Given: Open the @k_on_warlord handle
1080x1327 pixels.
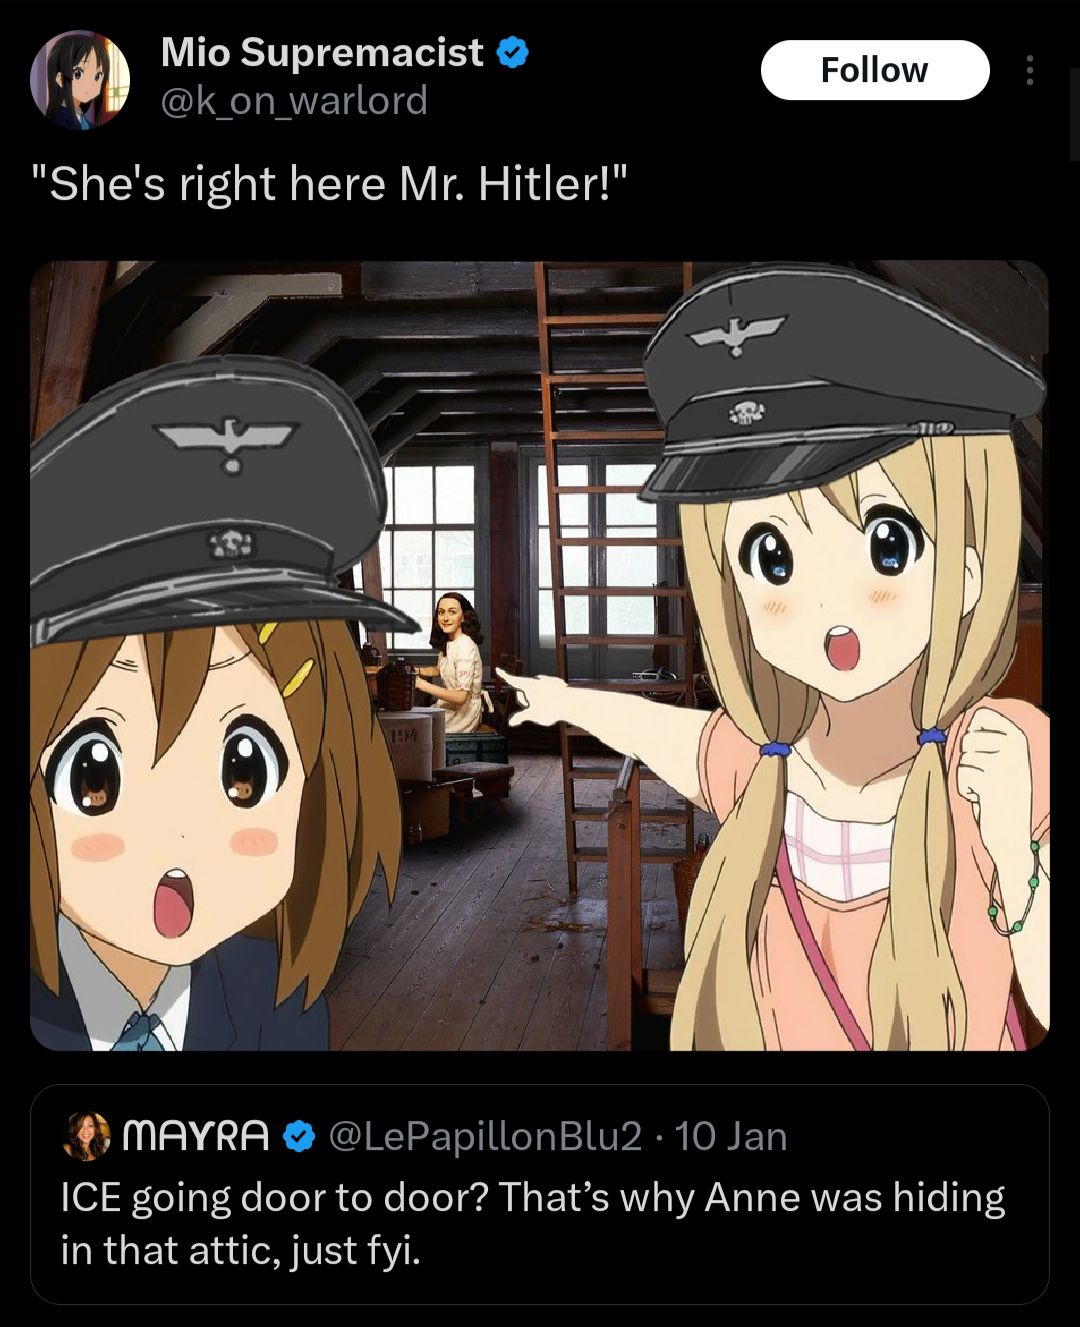Looking at the screenshot, I should (x=294, y=100).
